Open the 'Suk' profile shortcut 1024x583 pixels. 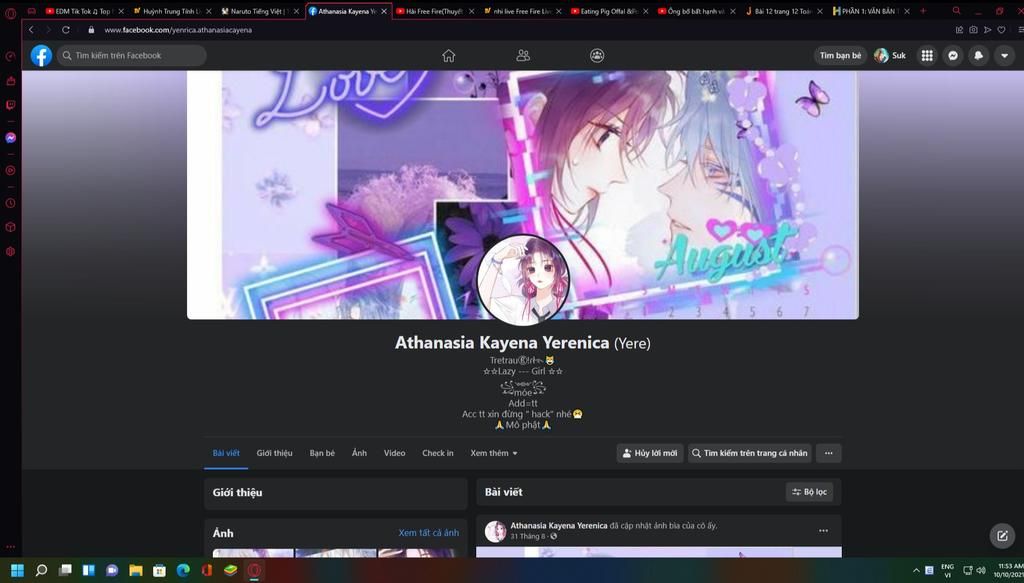[x=890, y=55]
